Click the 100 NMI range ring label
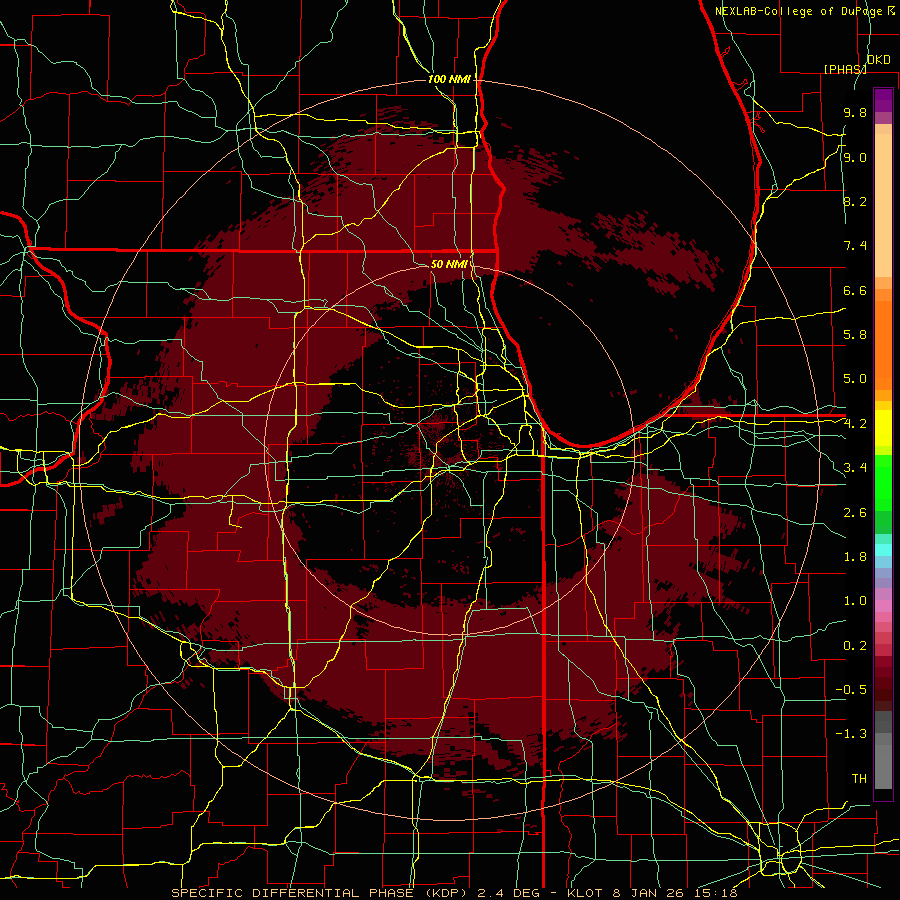This screenshot has height=900, width=900. coord(449,79)
